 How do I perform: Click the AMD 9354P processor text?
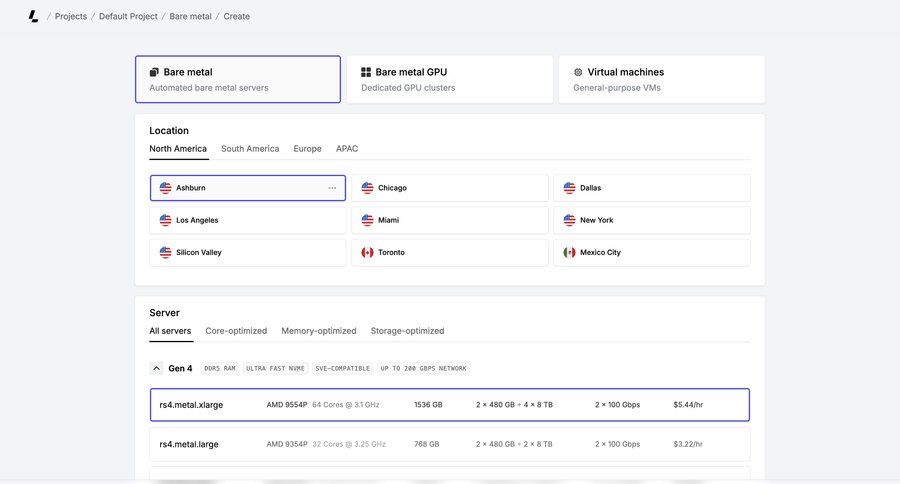click(x=286, y=444)
